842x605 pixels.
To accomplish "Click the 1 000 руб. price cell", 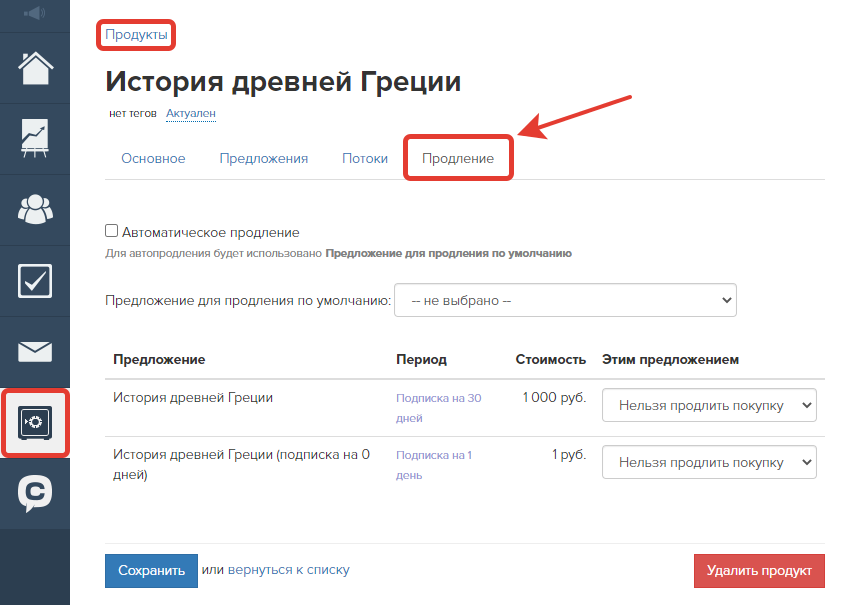I will pyautogui.click(x=554, y=397).
